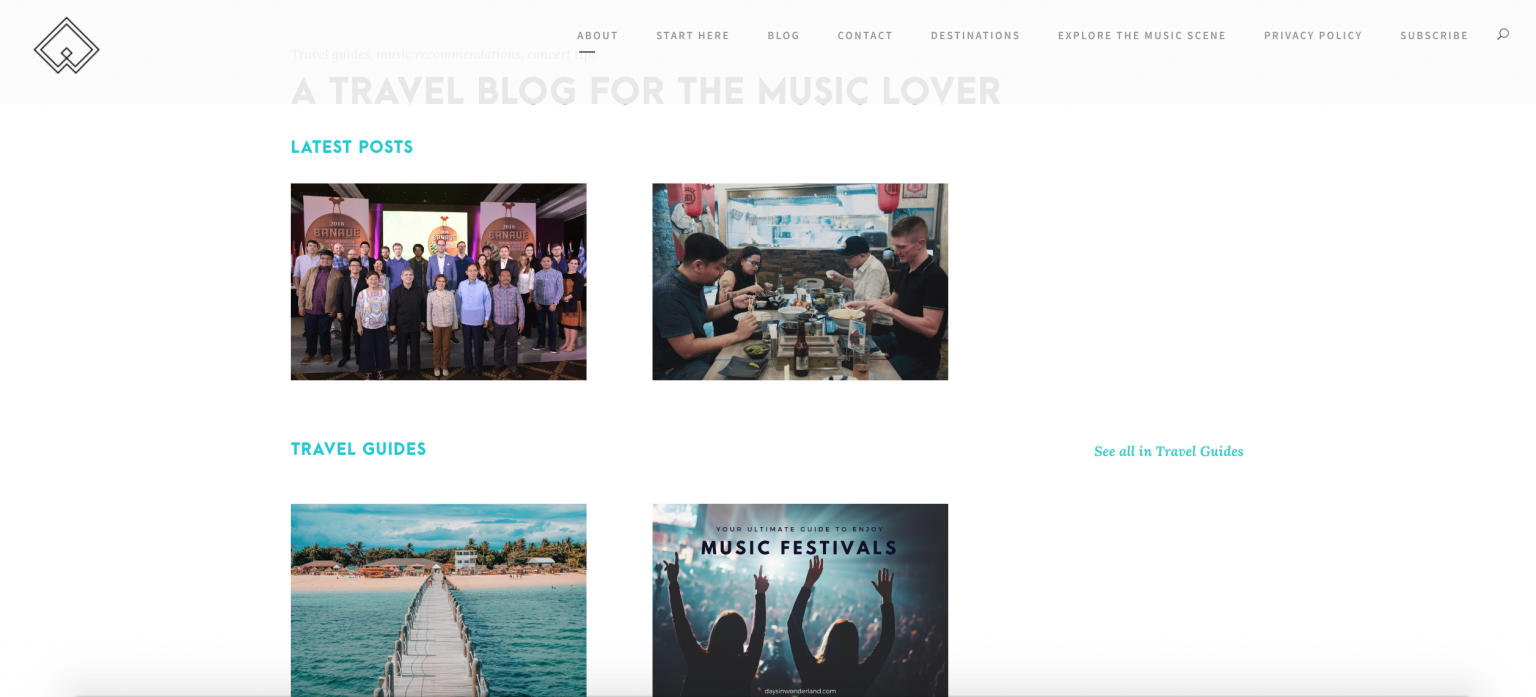Open the restaurant dining photo post
The image size is (1536, 697).
[x=800, y=282]
